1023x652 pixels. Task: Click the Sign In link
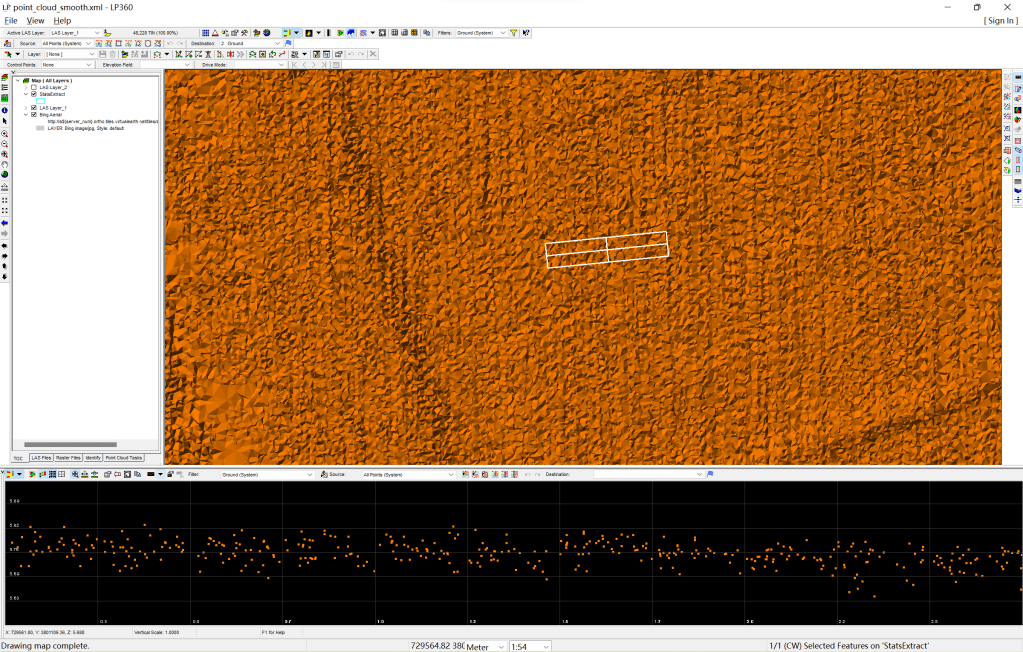[x=1000, y=20]
